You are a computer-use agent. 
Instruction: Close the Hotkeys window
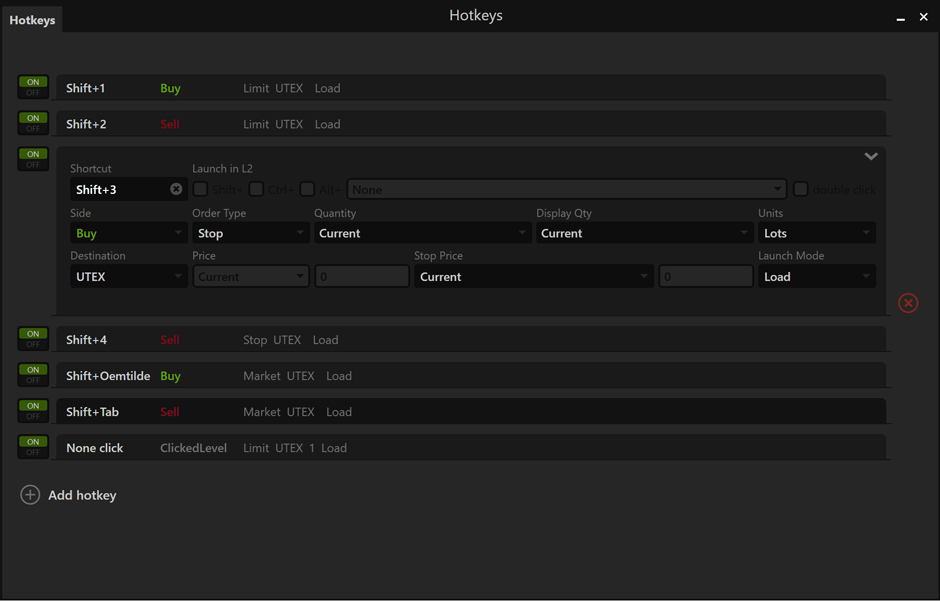[923, 17]
